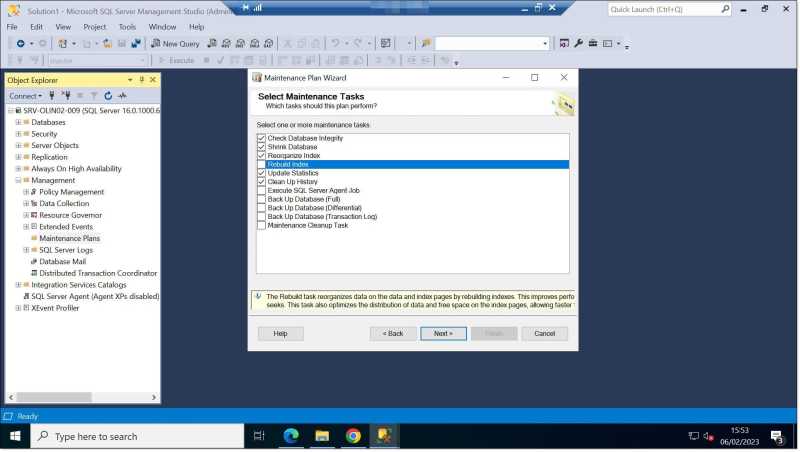Image resolution: width=800 pixels, height=452 pixels.
Task: Click the volume icon in system tray
Action: click(708, 436)
